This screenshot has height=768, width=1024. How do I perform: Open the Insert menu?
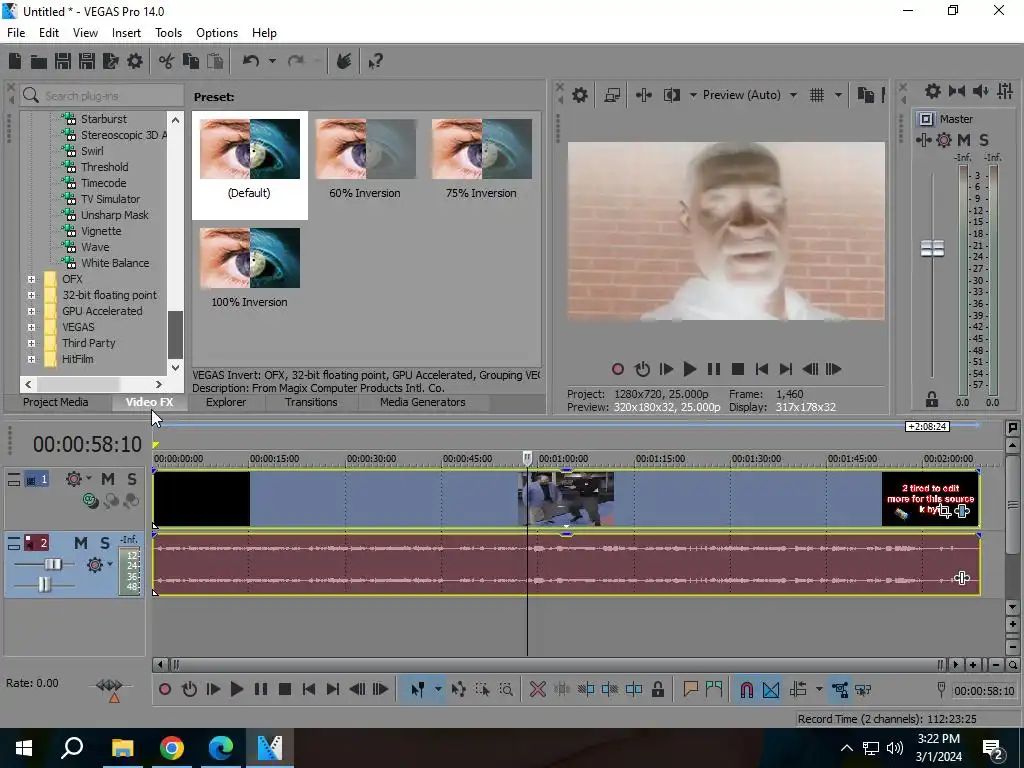(x=126, y=33)
